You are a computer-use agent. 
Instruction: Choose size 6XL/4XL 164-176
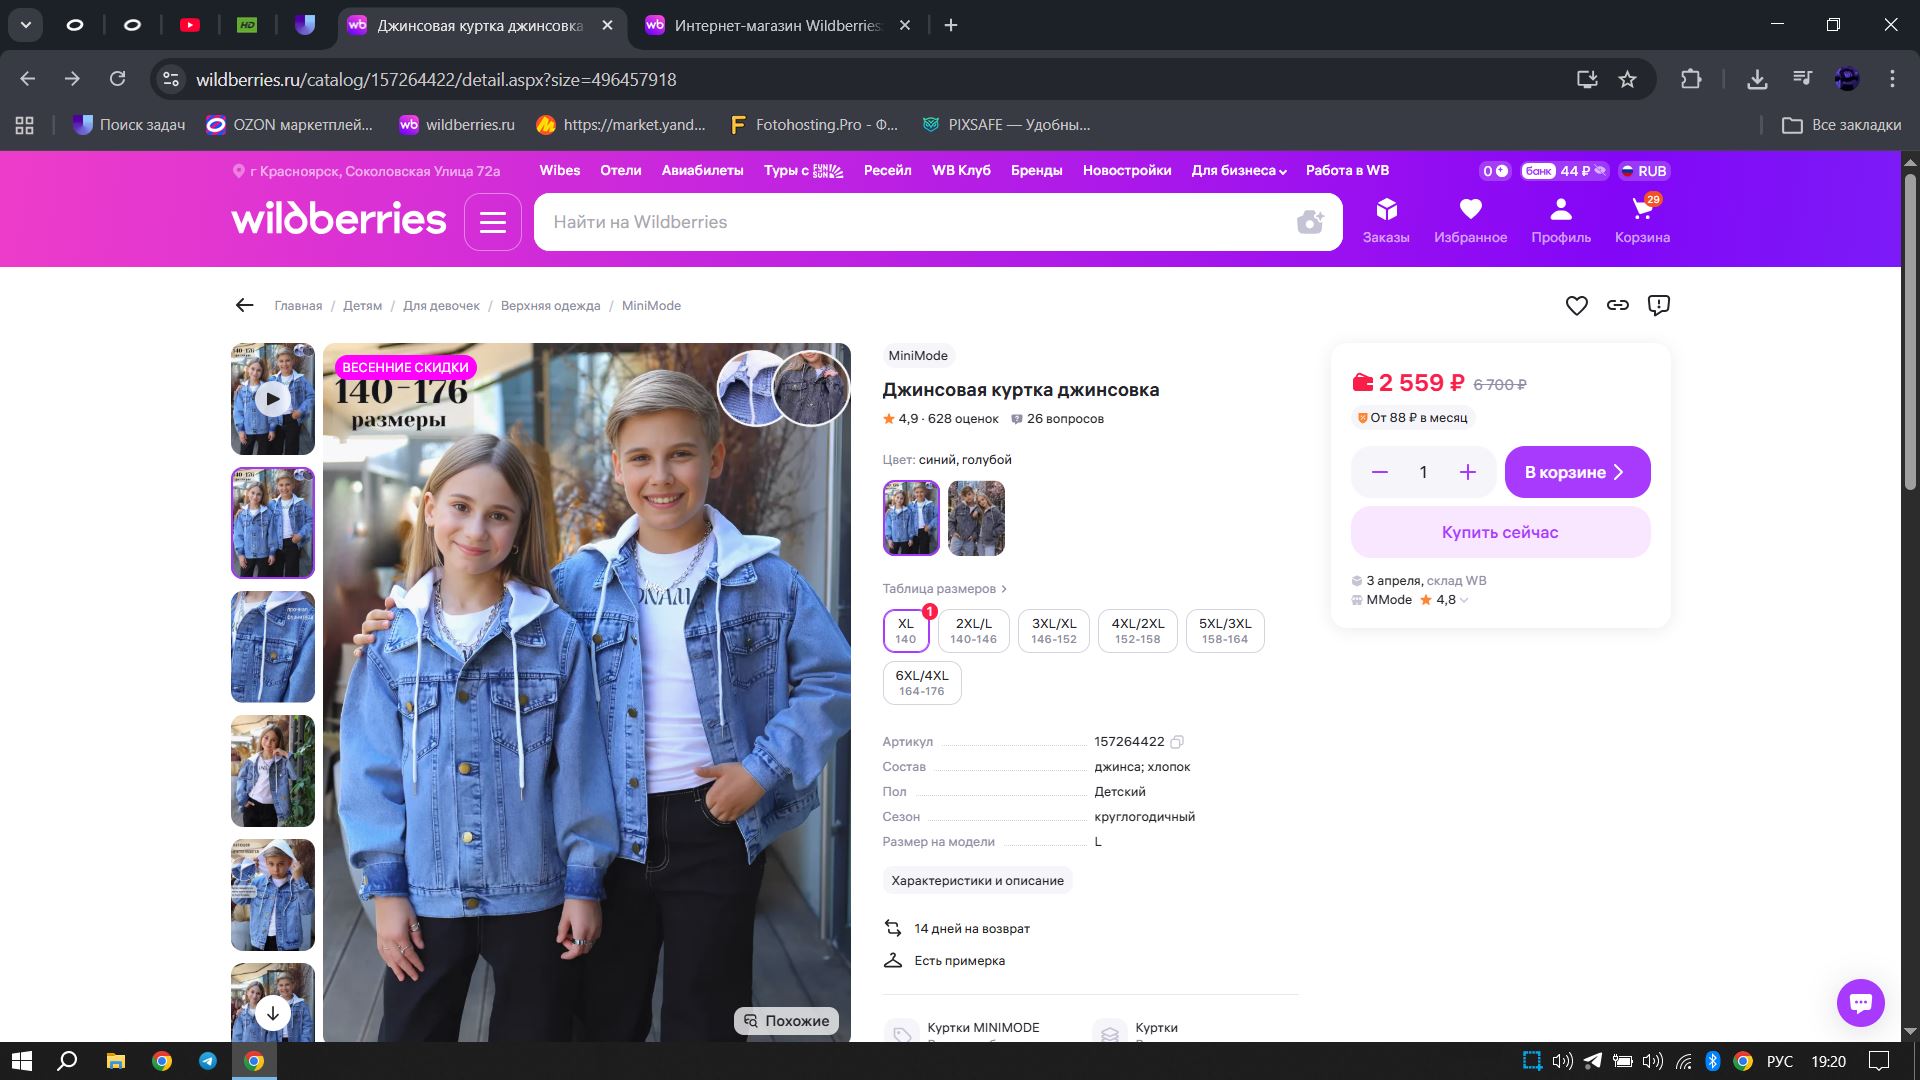(x=921, y=683)
